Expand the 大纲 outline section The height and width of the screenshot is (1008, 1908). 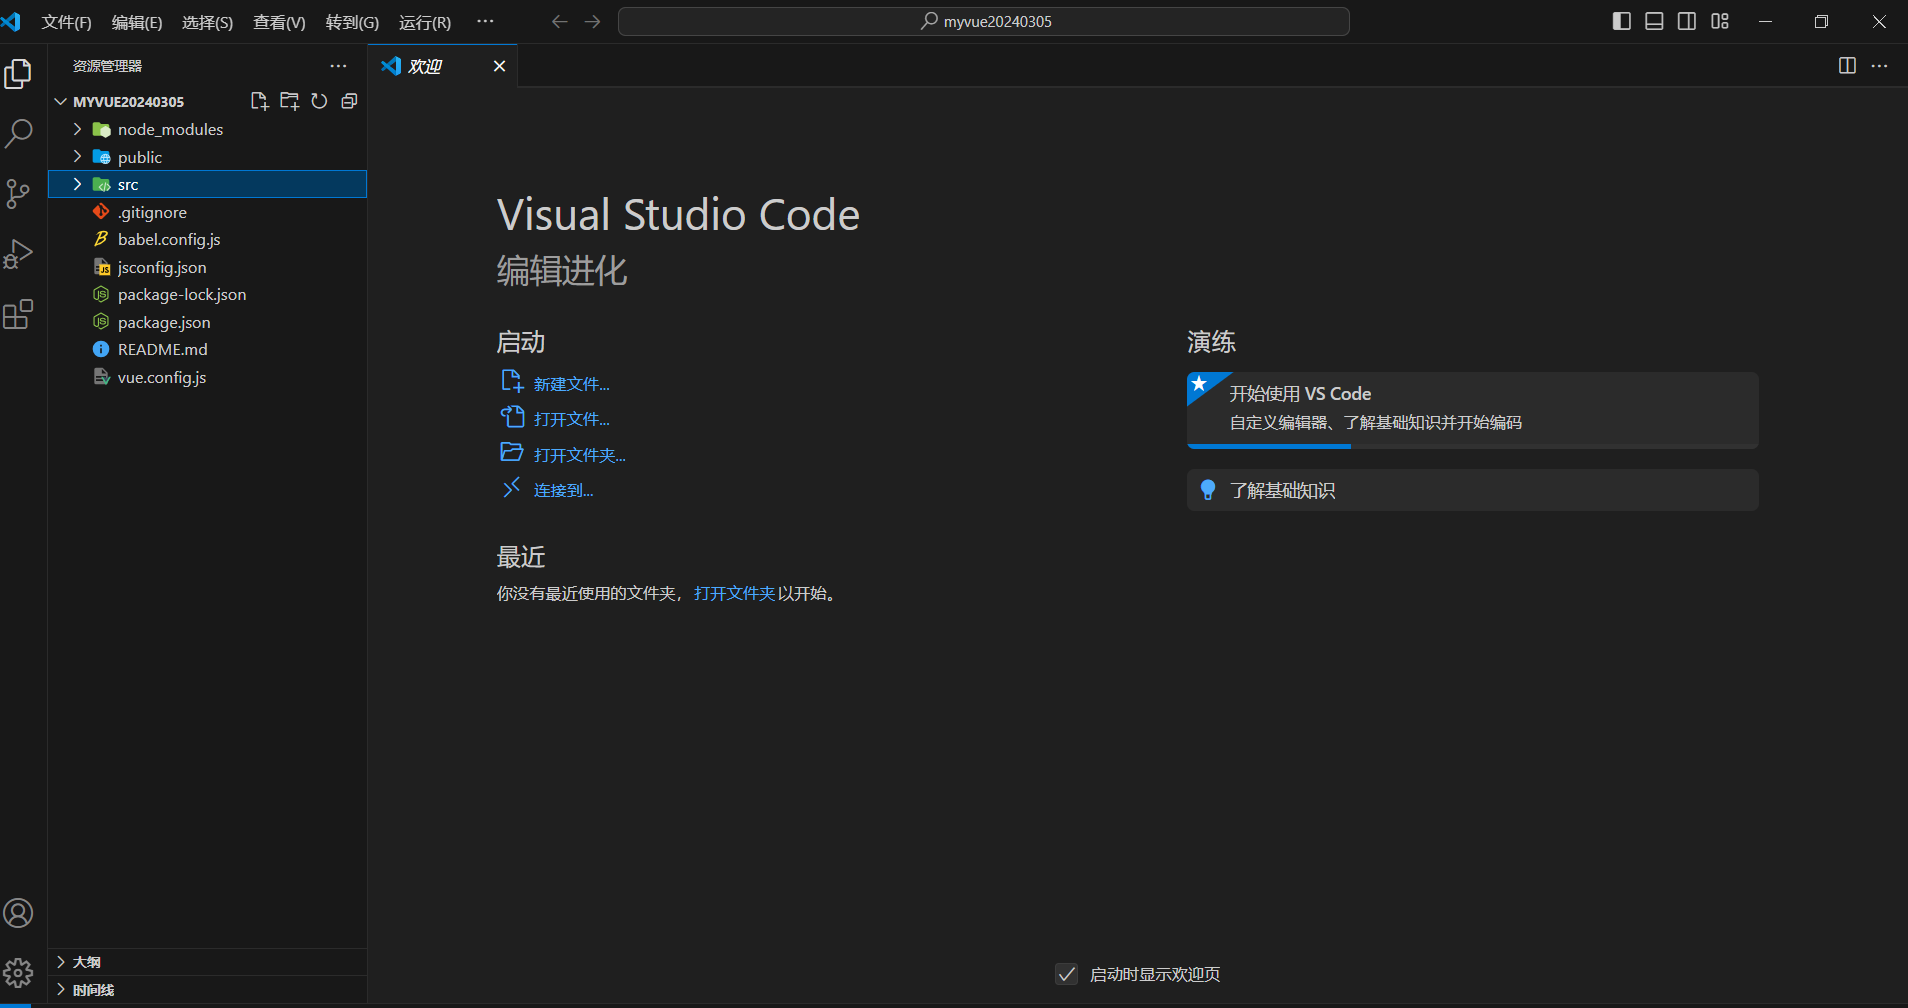[x=87, y=962]
